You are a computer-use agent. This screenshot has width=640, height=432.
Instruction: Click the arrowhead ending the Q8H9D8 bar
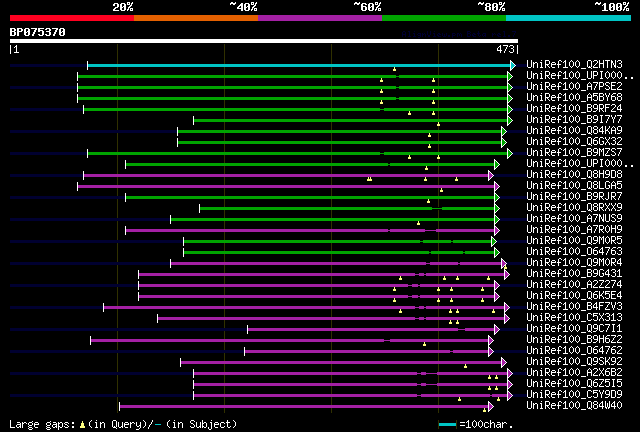coord(491,176)
